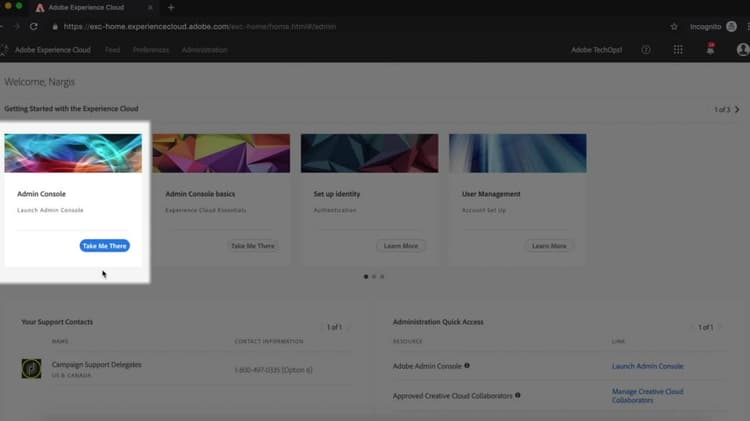The width and height of the screenshot is (750, 421).
Task: Open the Preferences menu item
Action: tap(151, 50)
